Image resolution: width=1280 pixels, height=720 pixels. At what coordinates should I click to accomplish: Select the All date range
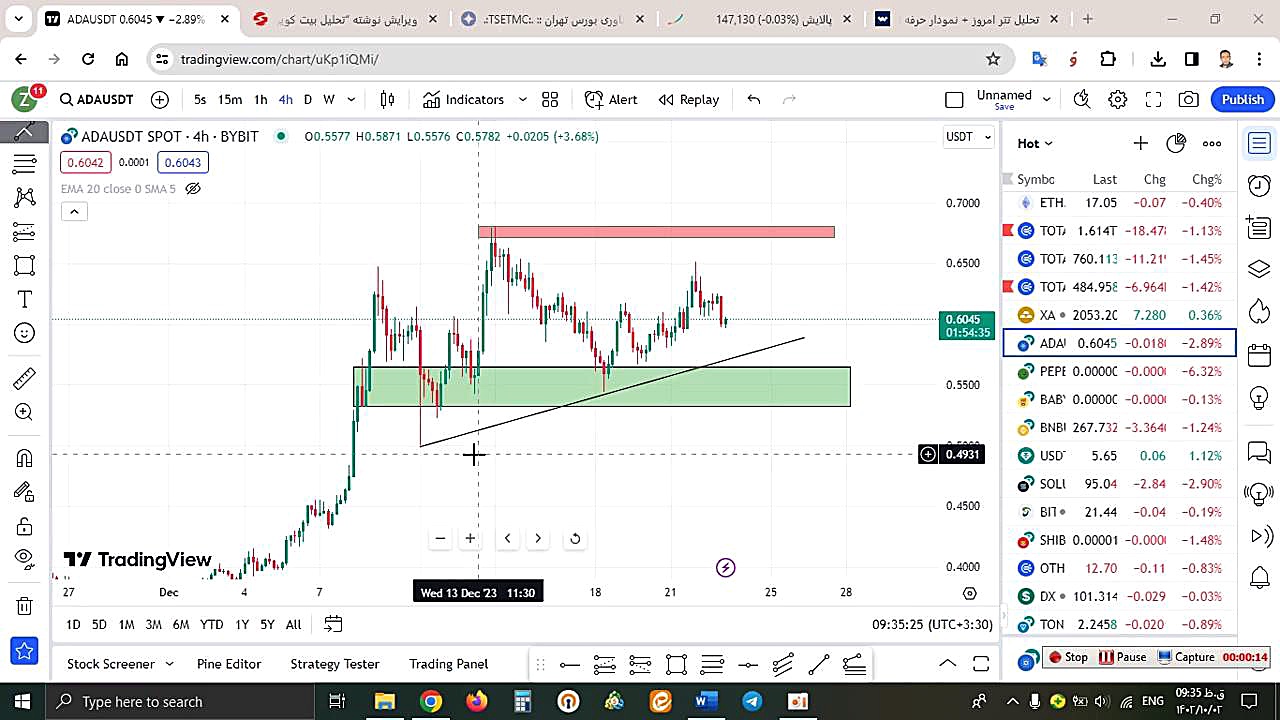point(293,624)
